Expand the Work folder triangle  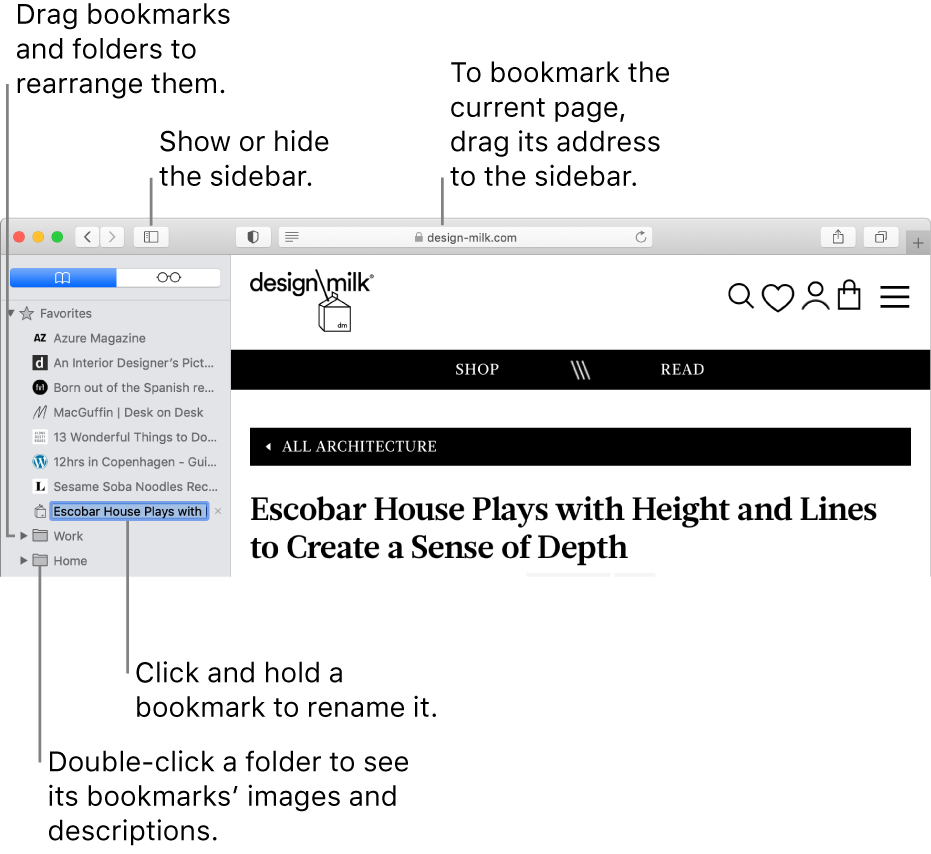(x=24, y=536)
